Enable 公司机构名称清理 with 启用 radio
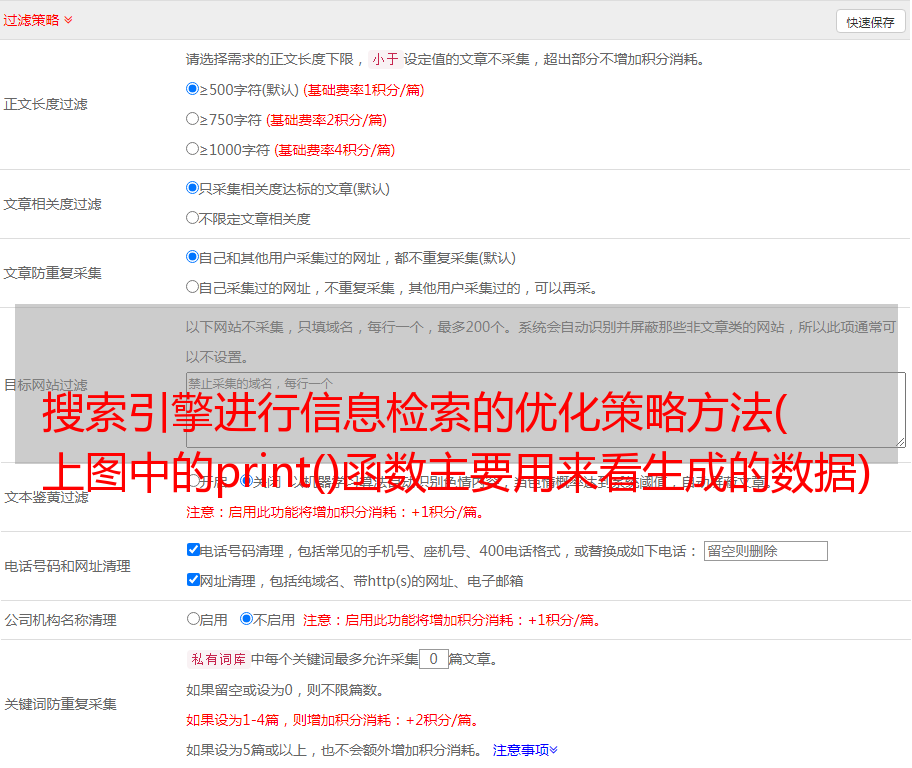The width and height of the screenshot is (912, 768). point(193,619)
